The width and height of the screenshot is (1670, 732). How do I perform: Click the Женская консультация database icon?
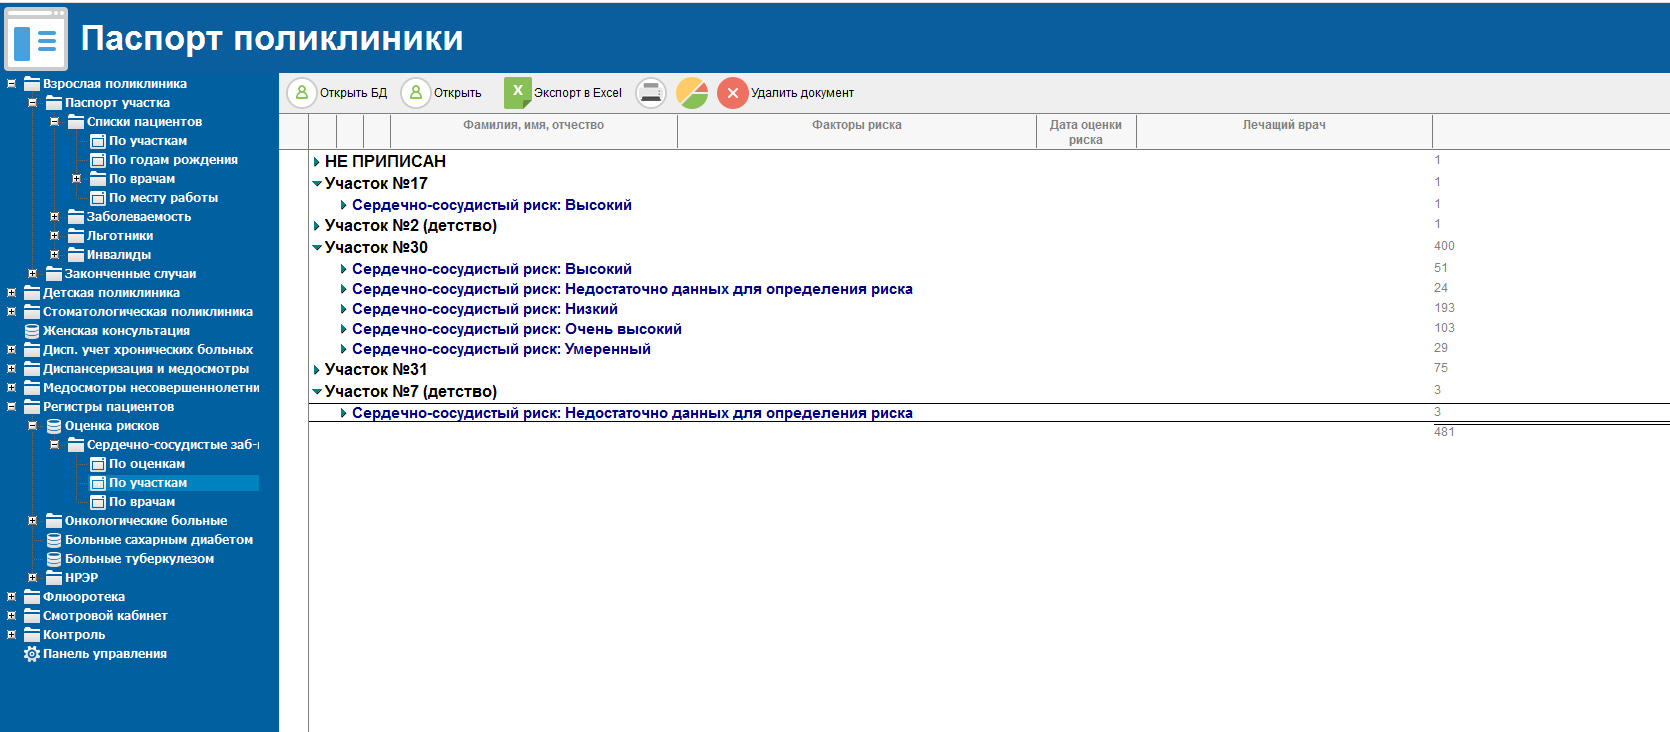pyautogui.click(x=32, y=331)
